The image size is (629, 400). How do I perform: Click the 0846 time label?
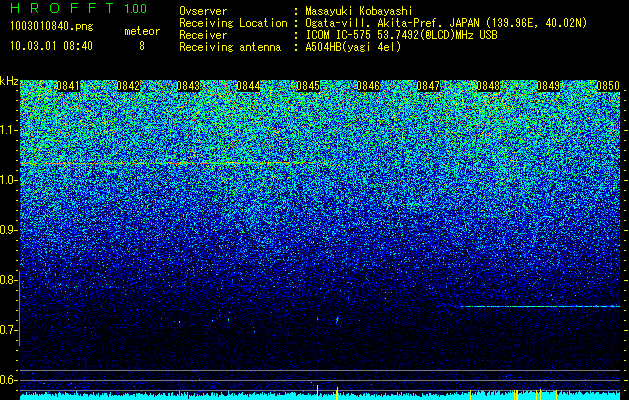click(368, 86)
